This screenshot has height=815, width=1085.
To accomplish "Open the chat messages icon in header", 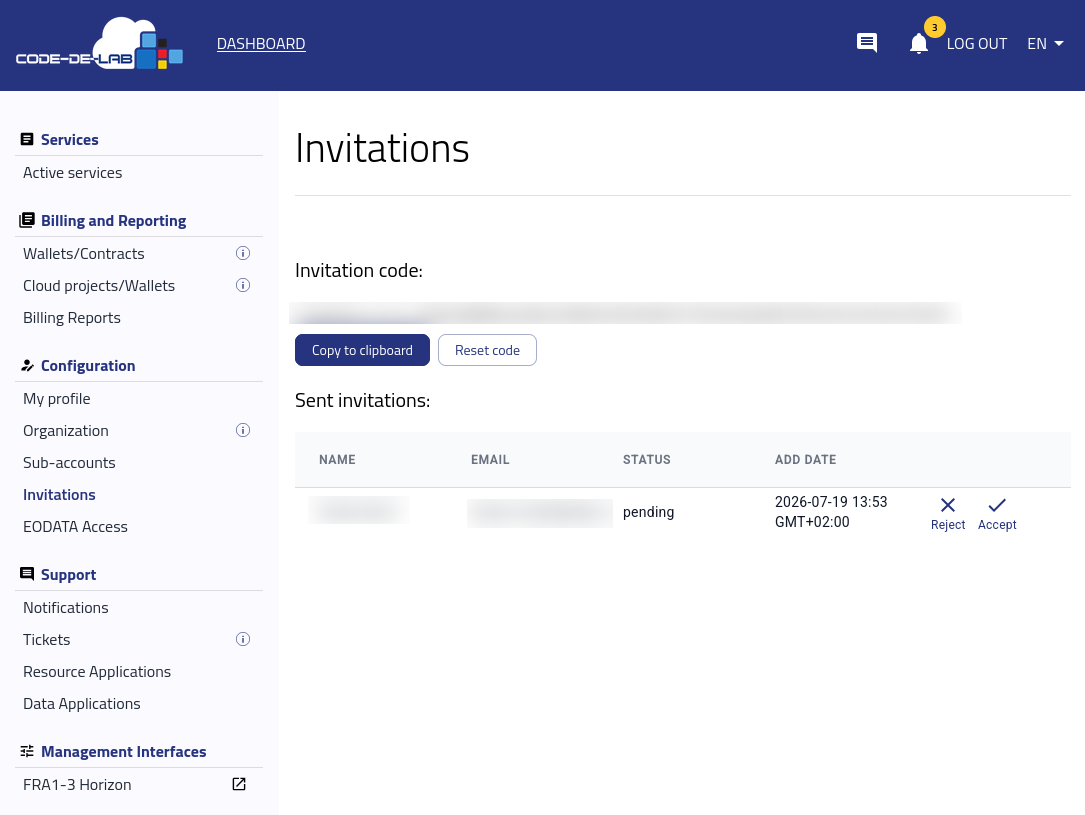I will [x=866, y=43].
